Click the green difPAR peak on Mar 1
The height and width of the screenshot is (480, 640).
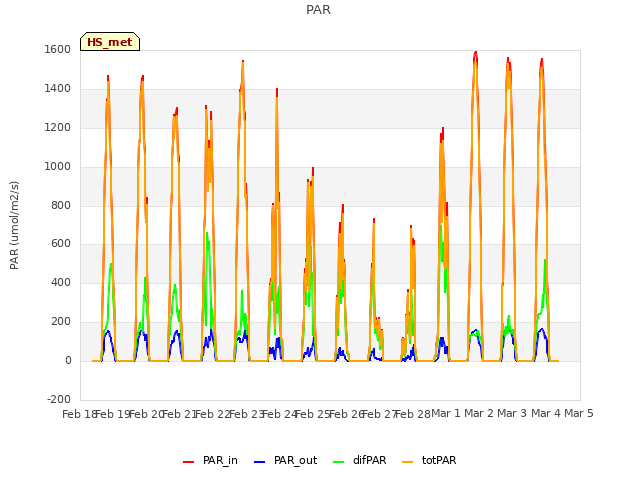coord(441,226)
